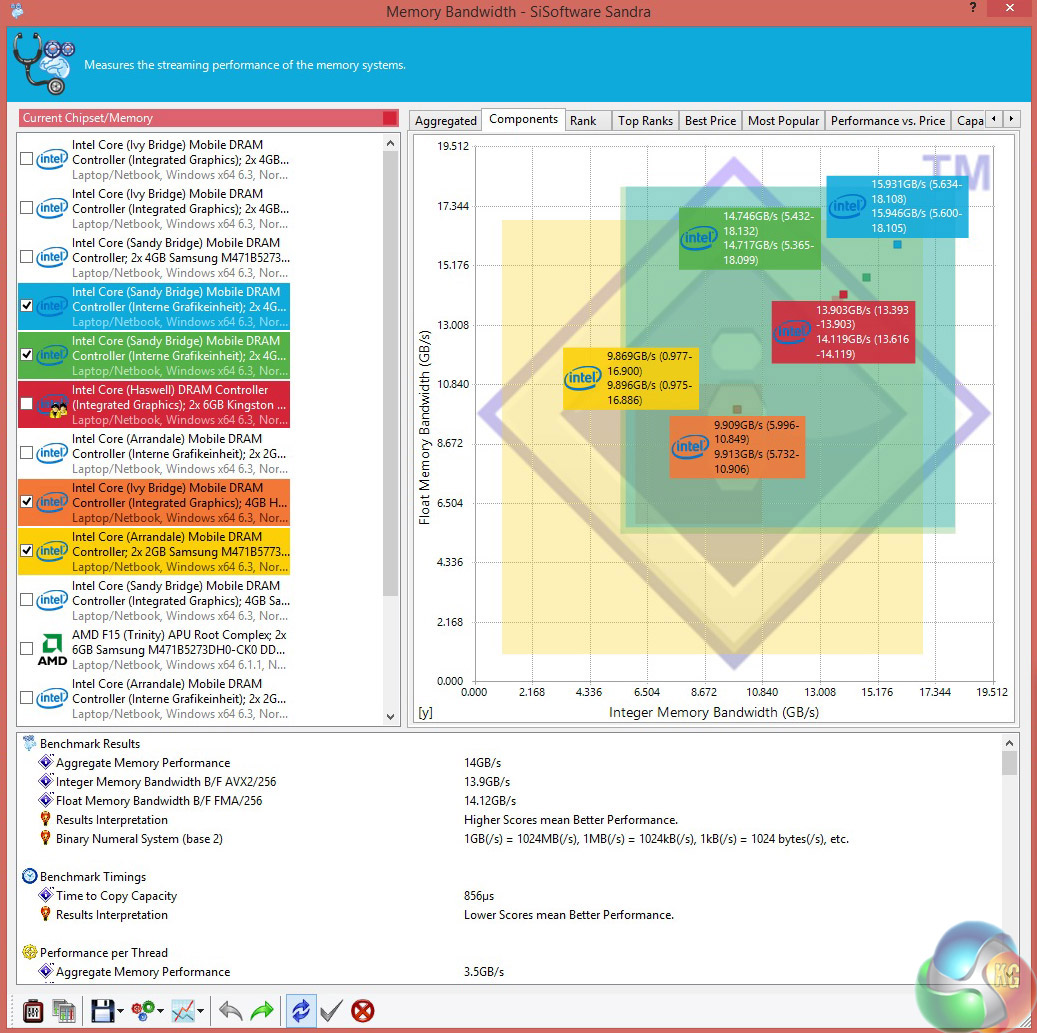The width and height of the screenshot is (1037, 1033).
Task: Open the chart icon dropdown arrow
Action: pyautogui.click(x=200, y=1011)
